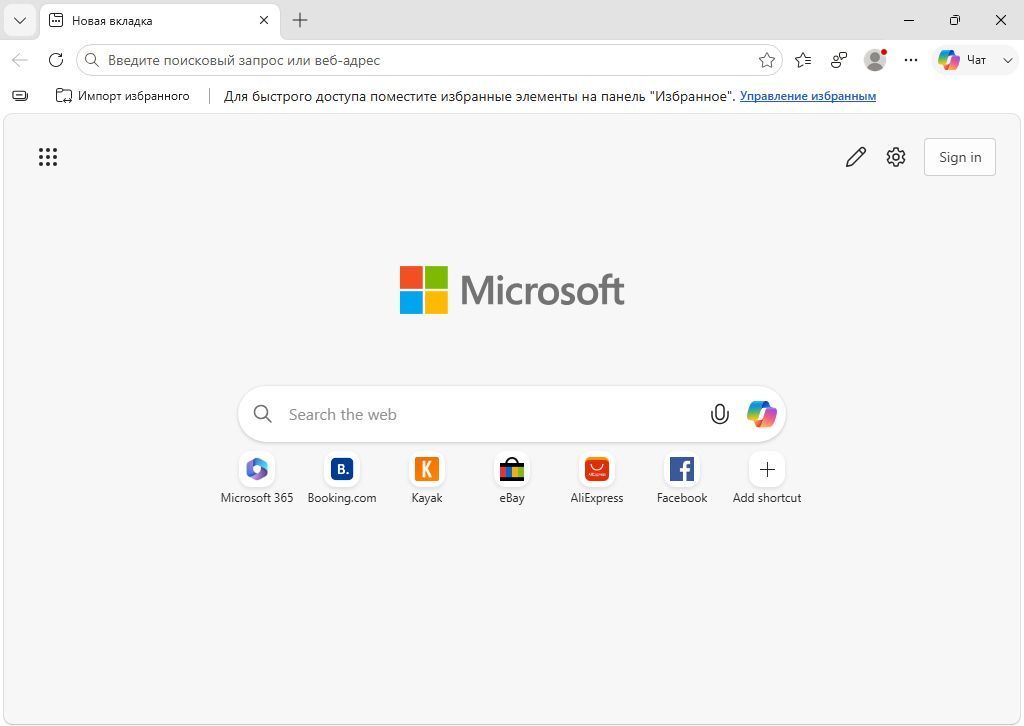1024x726 pixels.
Task: Restore down the browser window
Action: point(955,20)
